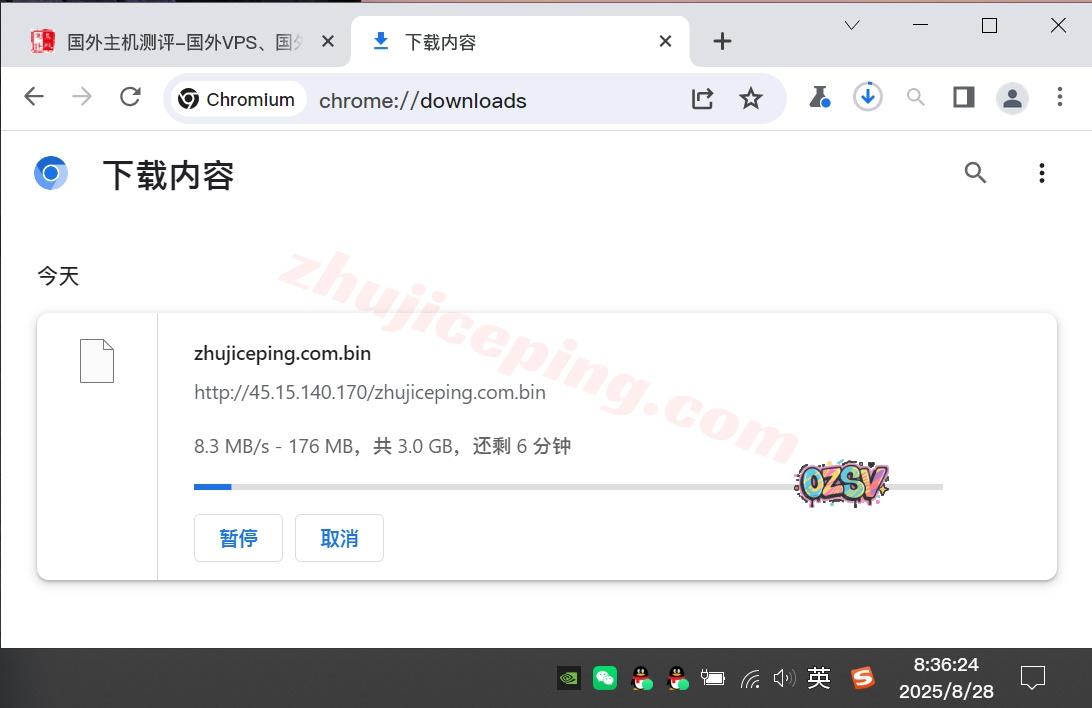The height and width of the screenshot is (708, 1092).
Task: Reload the downloads page
Action: 130,97
